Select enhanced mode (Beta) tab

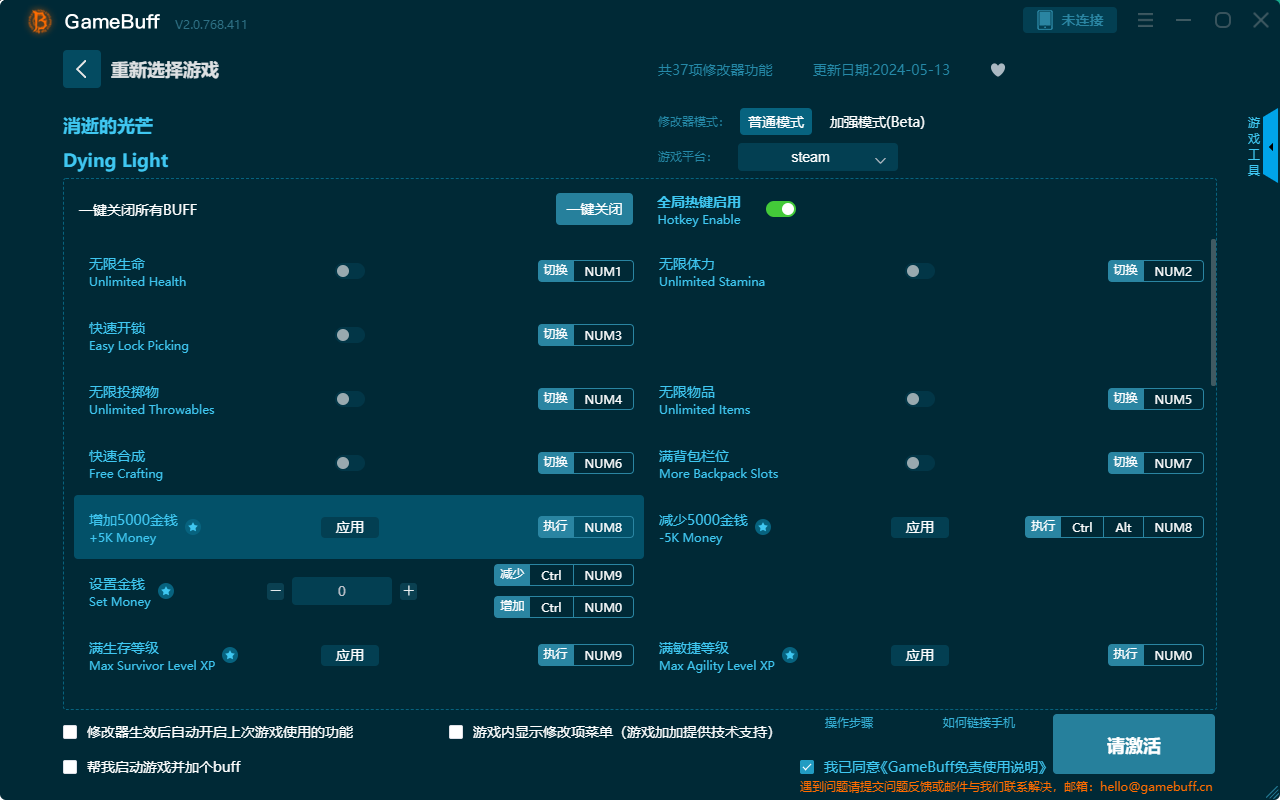877,122
